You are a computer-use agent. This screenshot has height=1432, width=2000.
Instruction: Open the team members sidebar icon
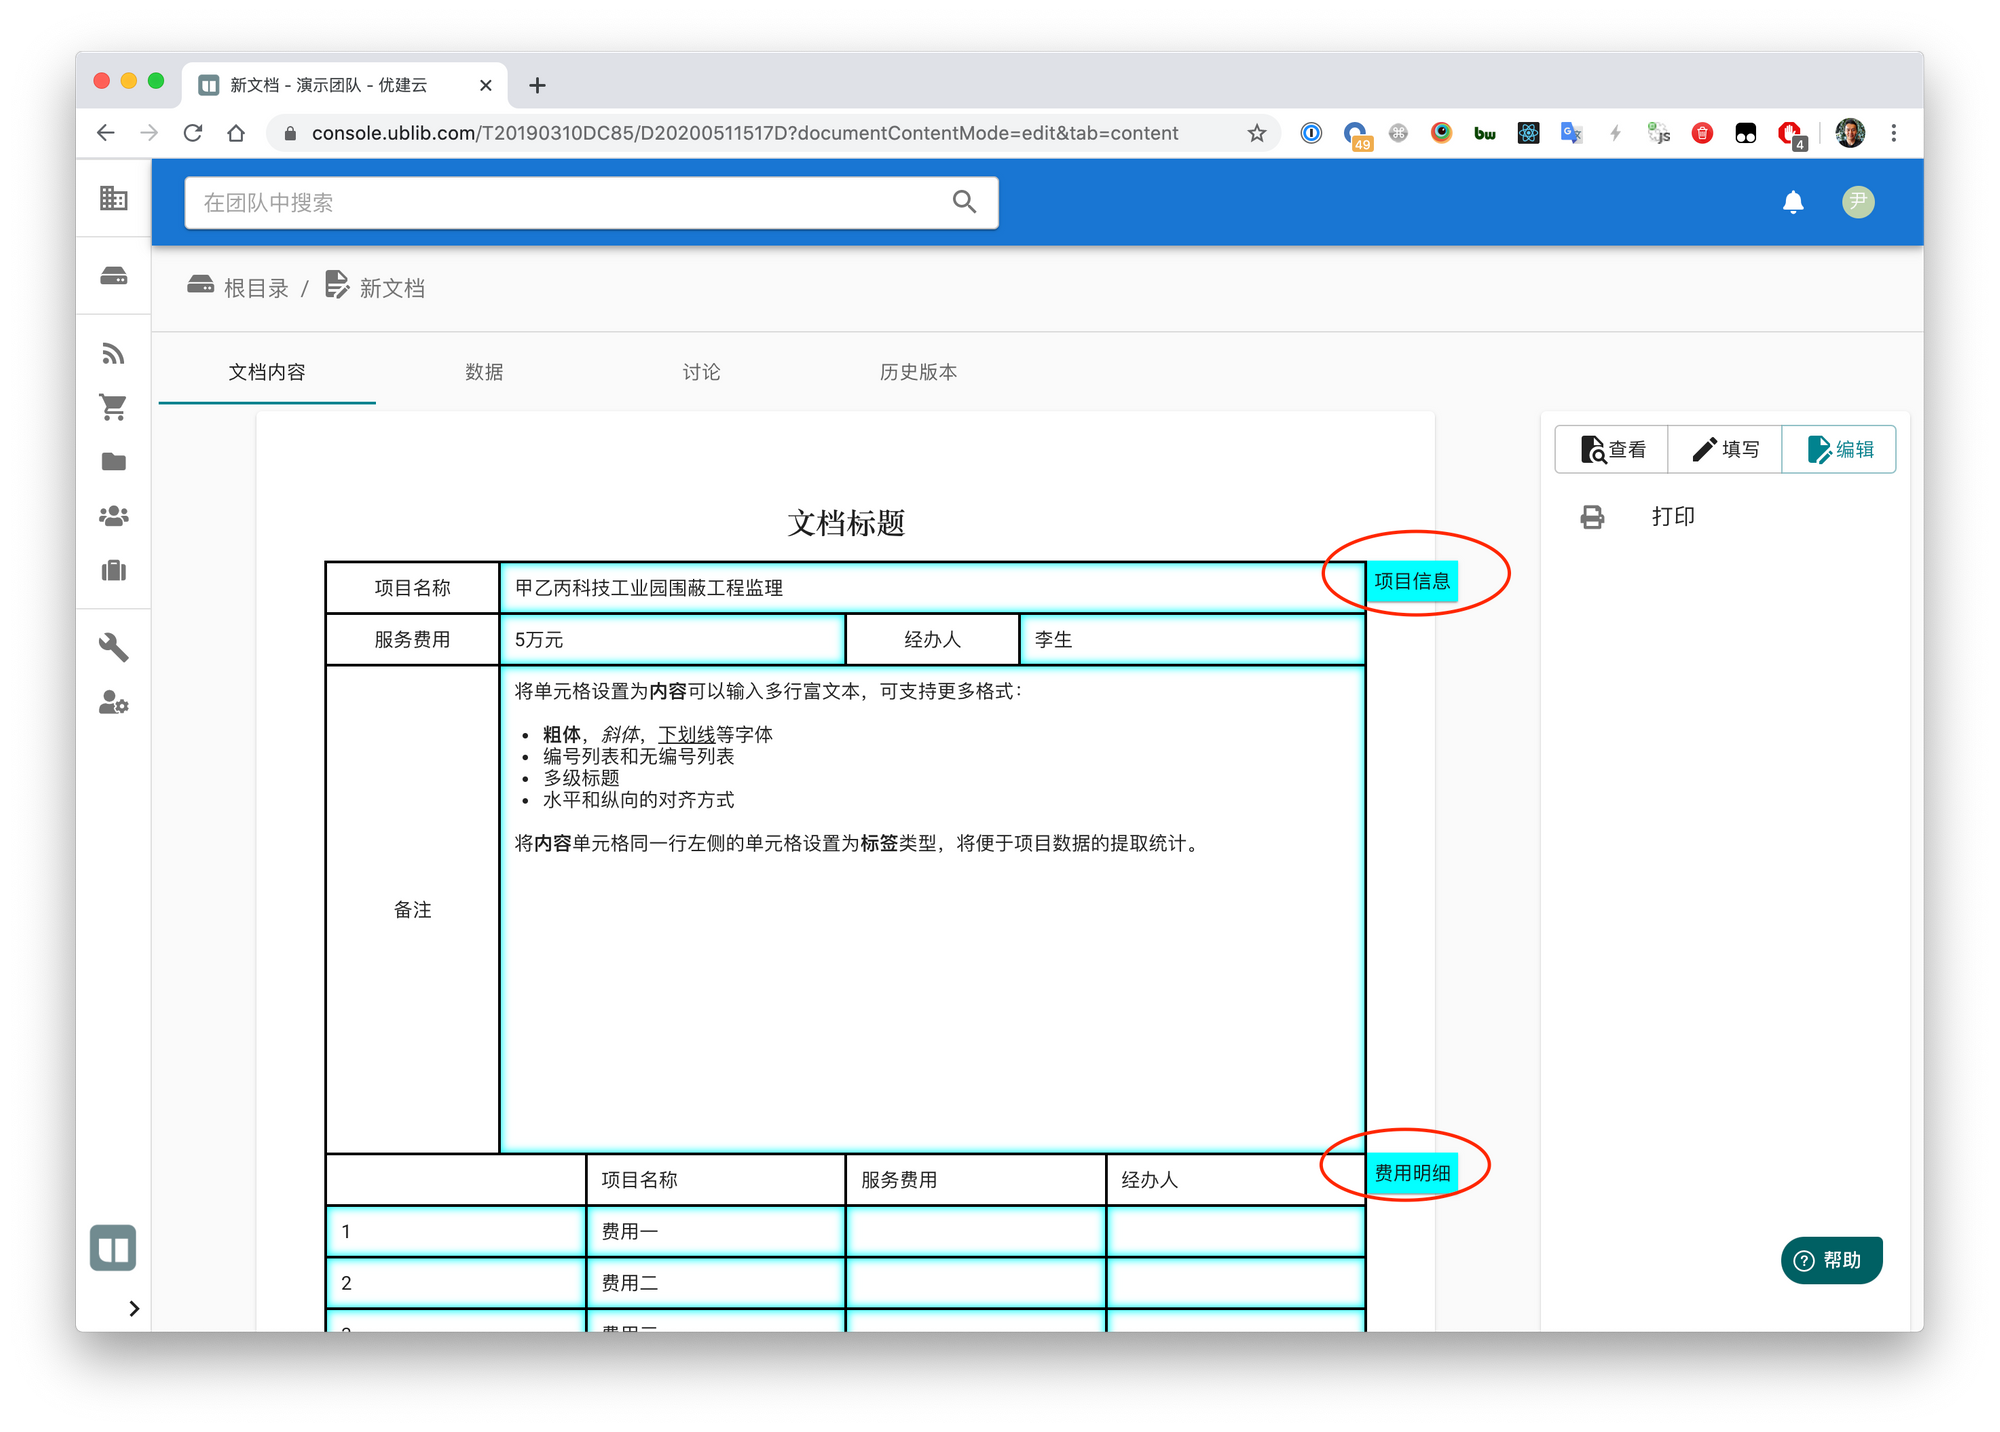click(x=113, y=516)
